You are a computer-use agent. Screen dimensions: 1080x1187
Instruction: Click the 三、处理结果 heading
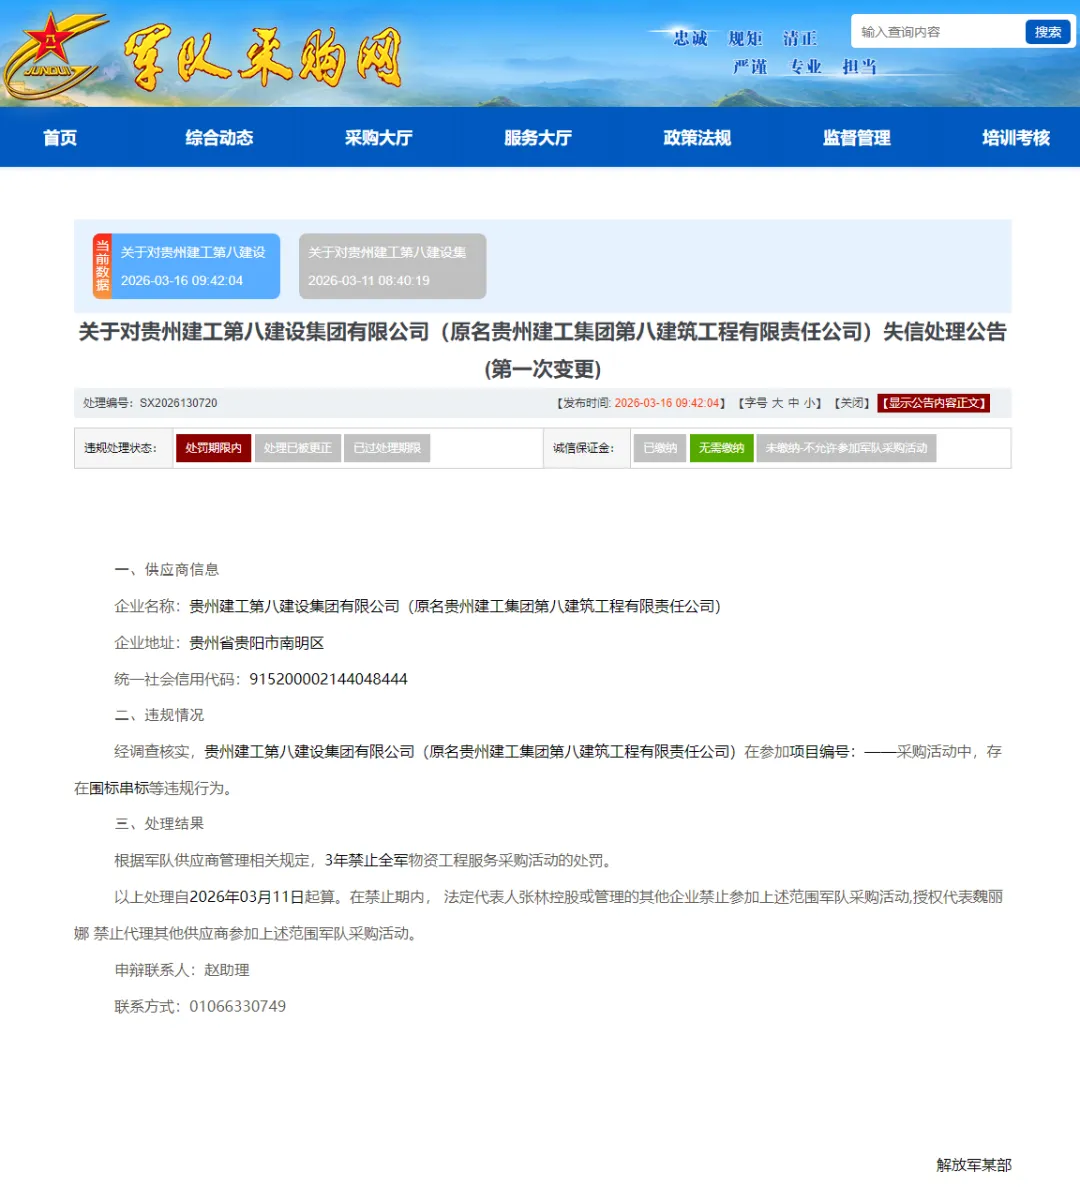coord(159,824)
